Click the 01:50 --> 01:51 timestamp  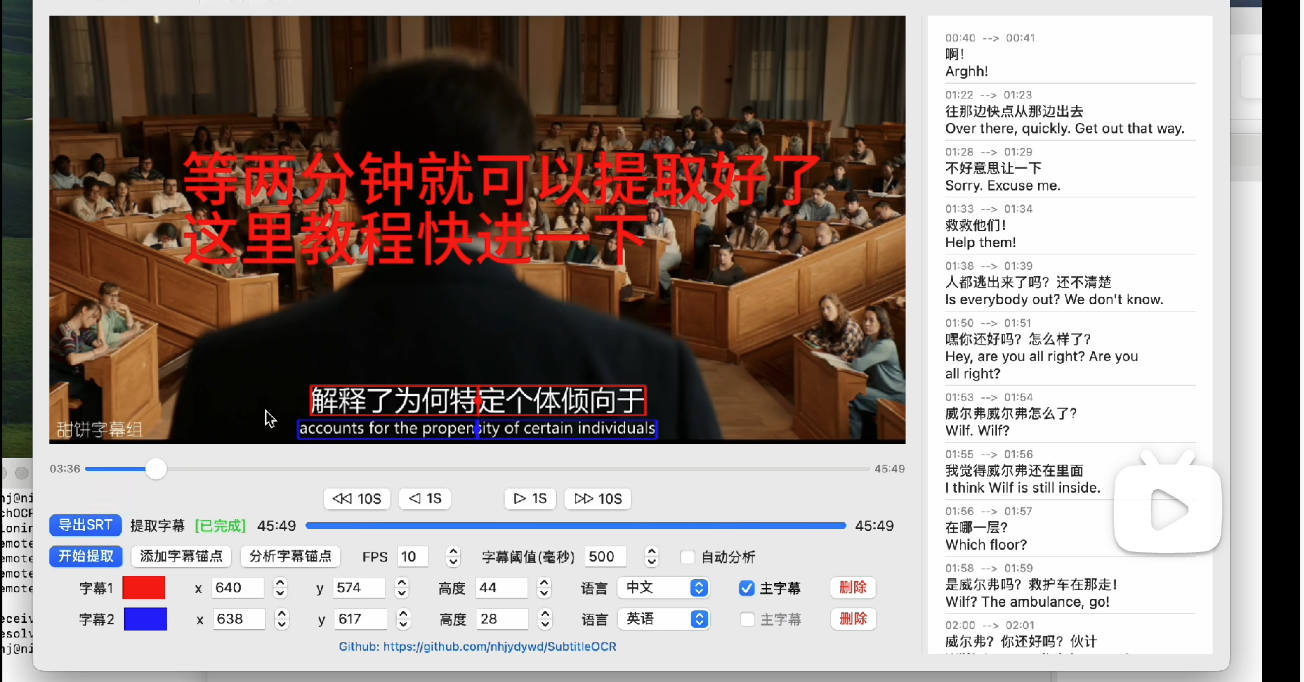coord(988,323)
